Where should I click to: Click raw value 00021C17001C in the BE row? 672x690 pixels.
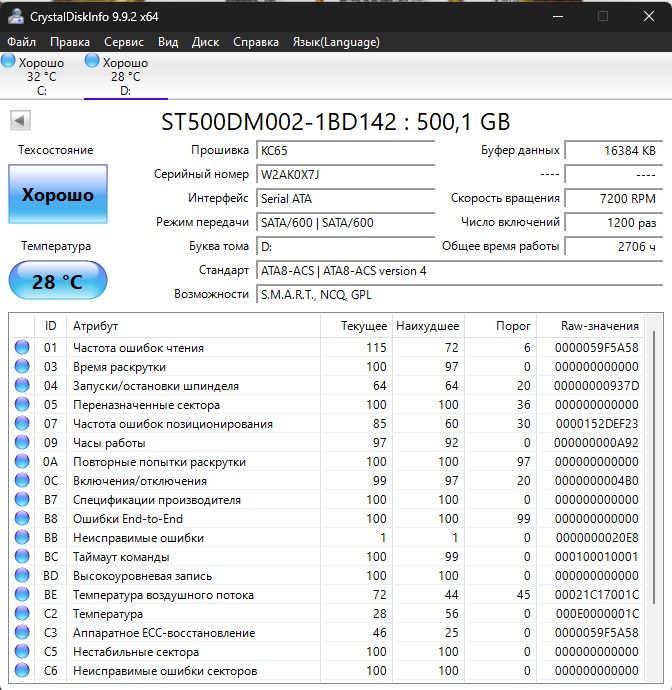(x=596, y=595)
